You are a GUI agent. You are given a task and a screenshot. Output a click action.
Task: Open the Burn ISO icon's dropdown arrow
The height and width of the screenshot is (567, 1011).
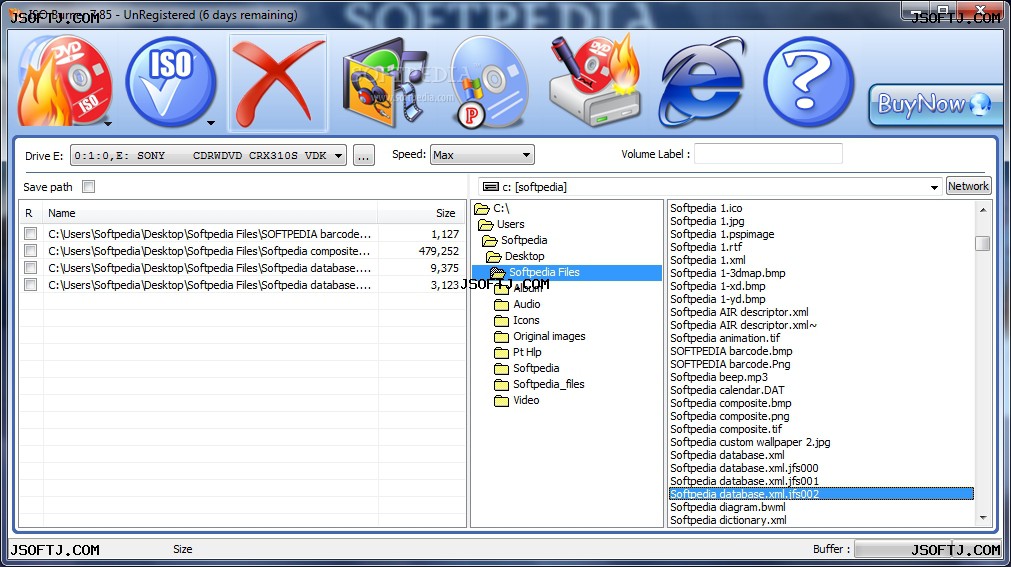pyautogui.click(x=108, y=123)
